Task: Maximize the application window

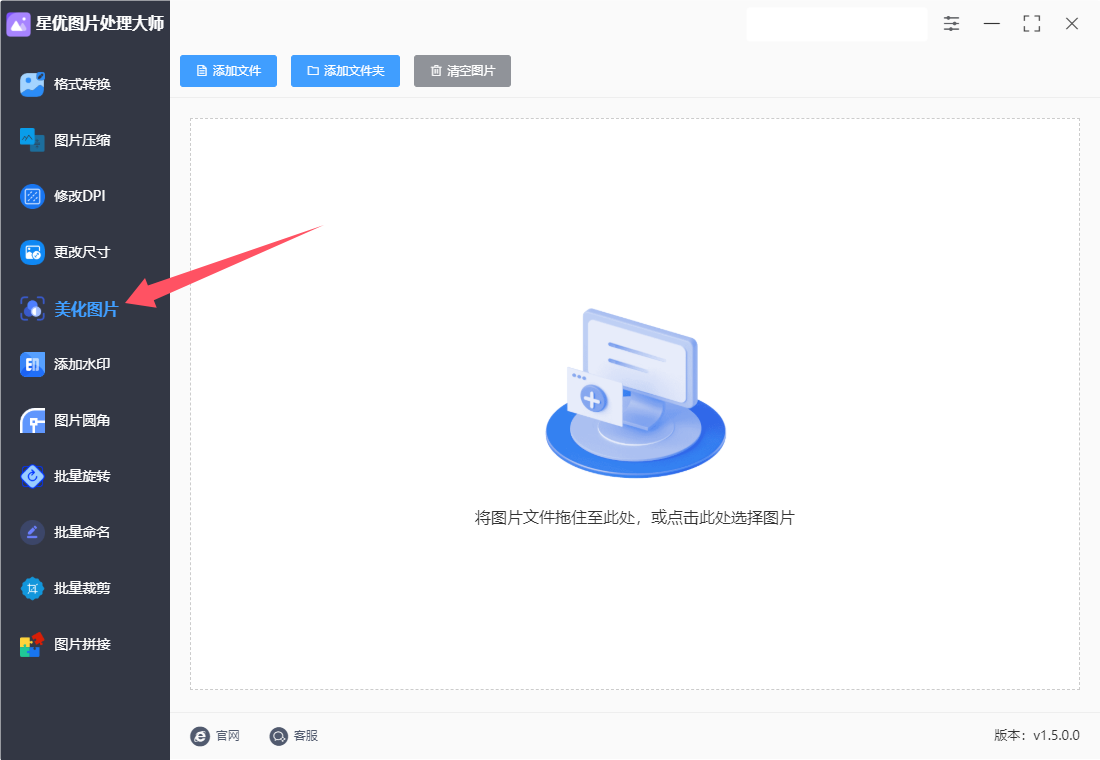Action: pyautogui.click(x=1031, y=24)
